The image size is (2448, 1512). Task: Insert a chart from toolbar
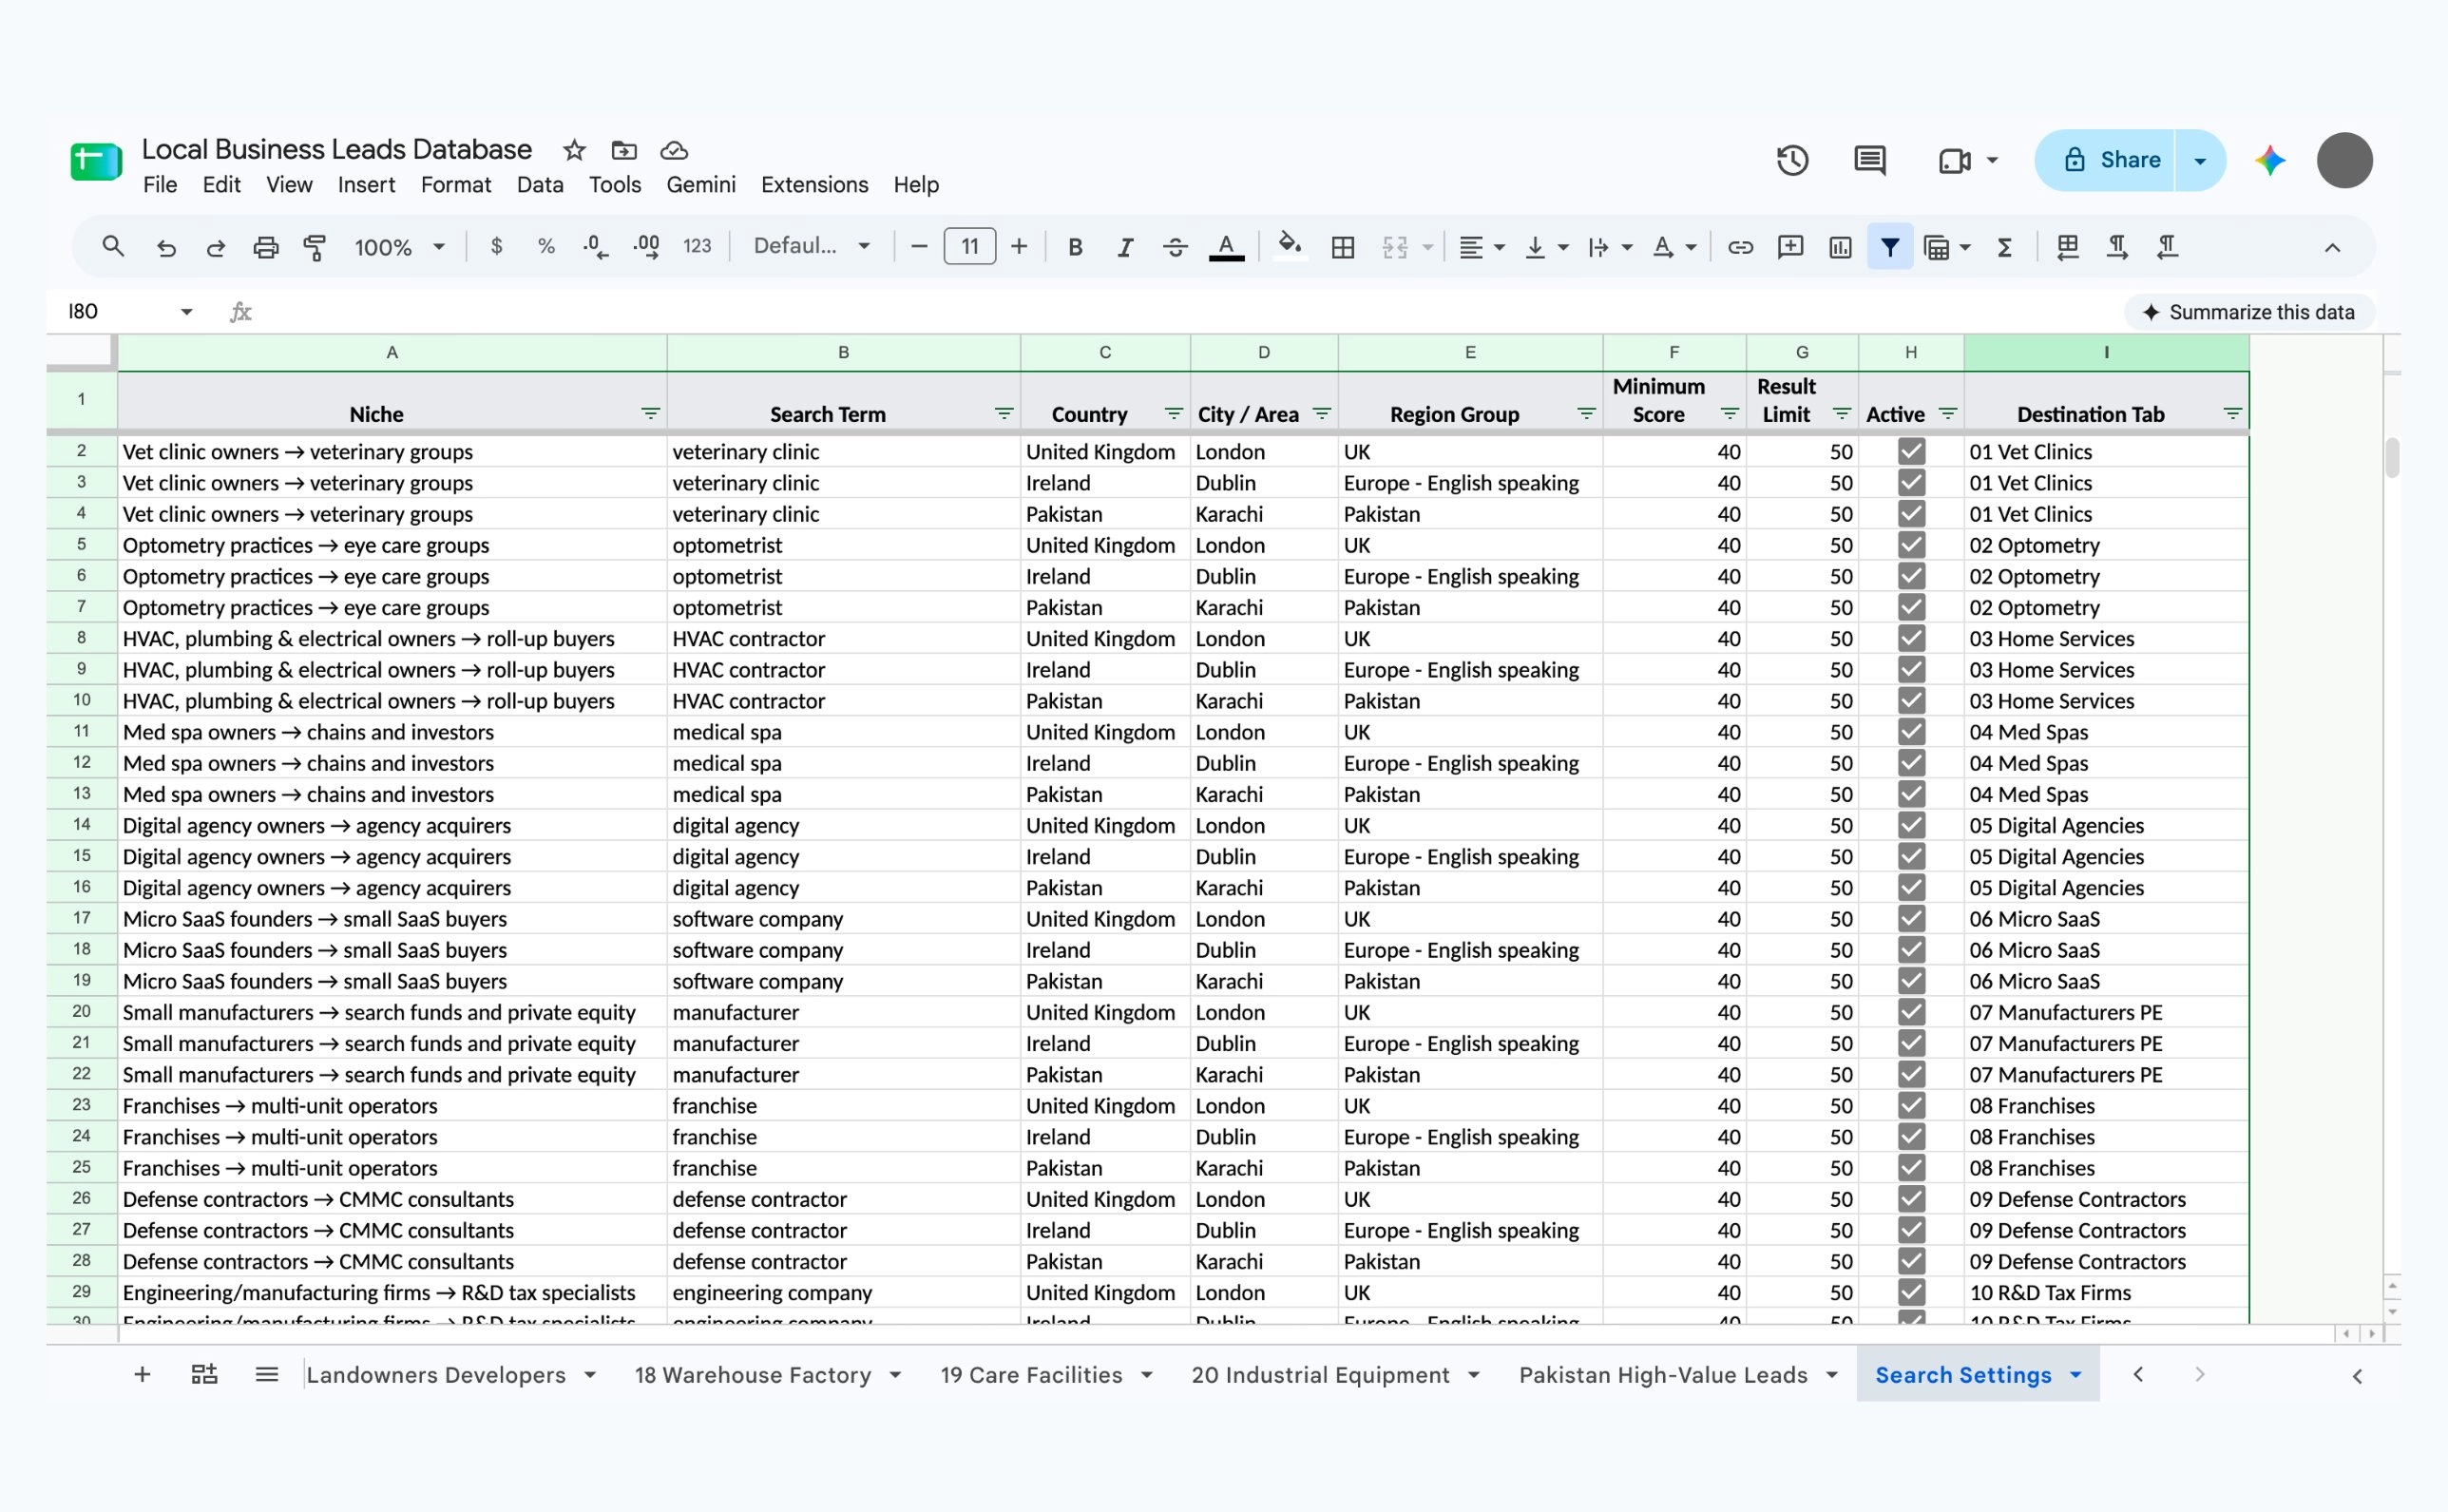[1840, 247]
